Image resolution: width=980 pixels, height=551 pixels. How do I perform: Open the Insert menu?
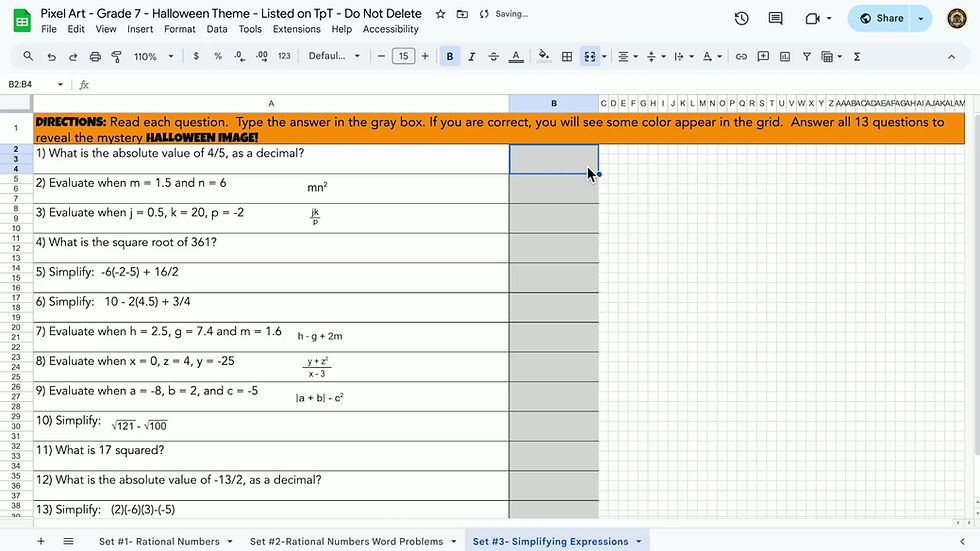(x=140, y=29)
